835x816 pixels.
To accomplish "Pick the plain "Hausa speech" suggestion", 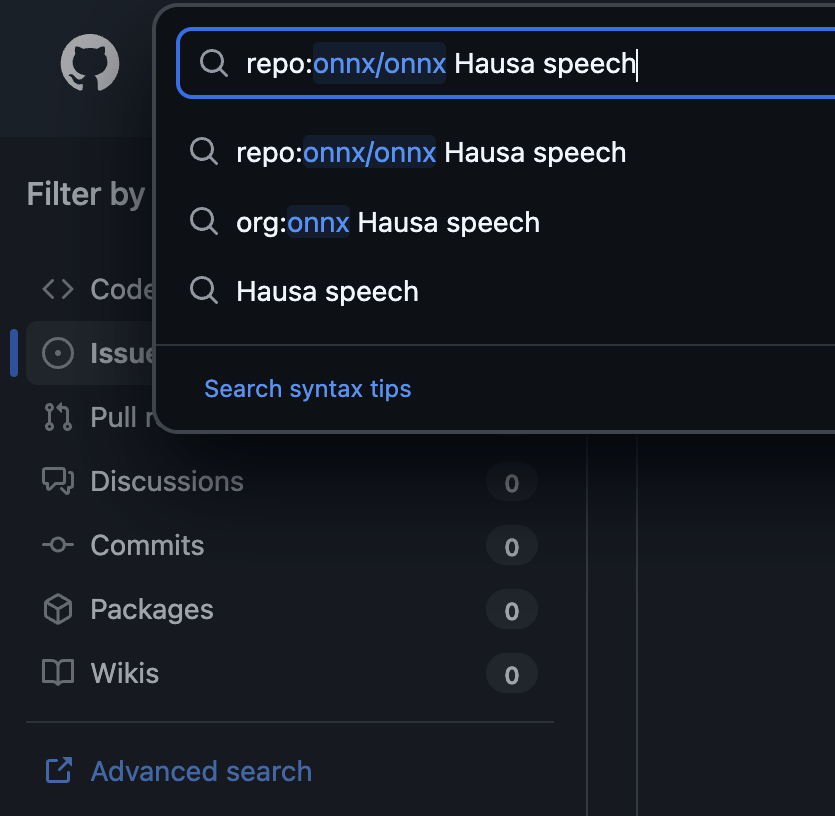I will click(x=327, y=292).
